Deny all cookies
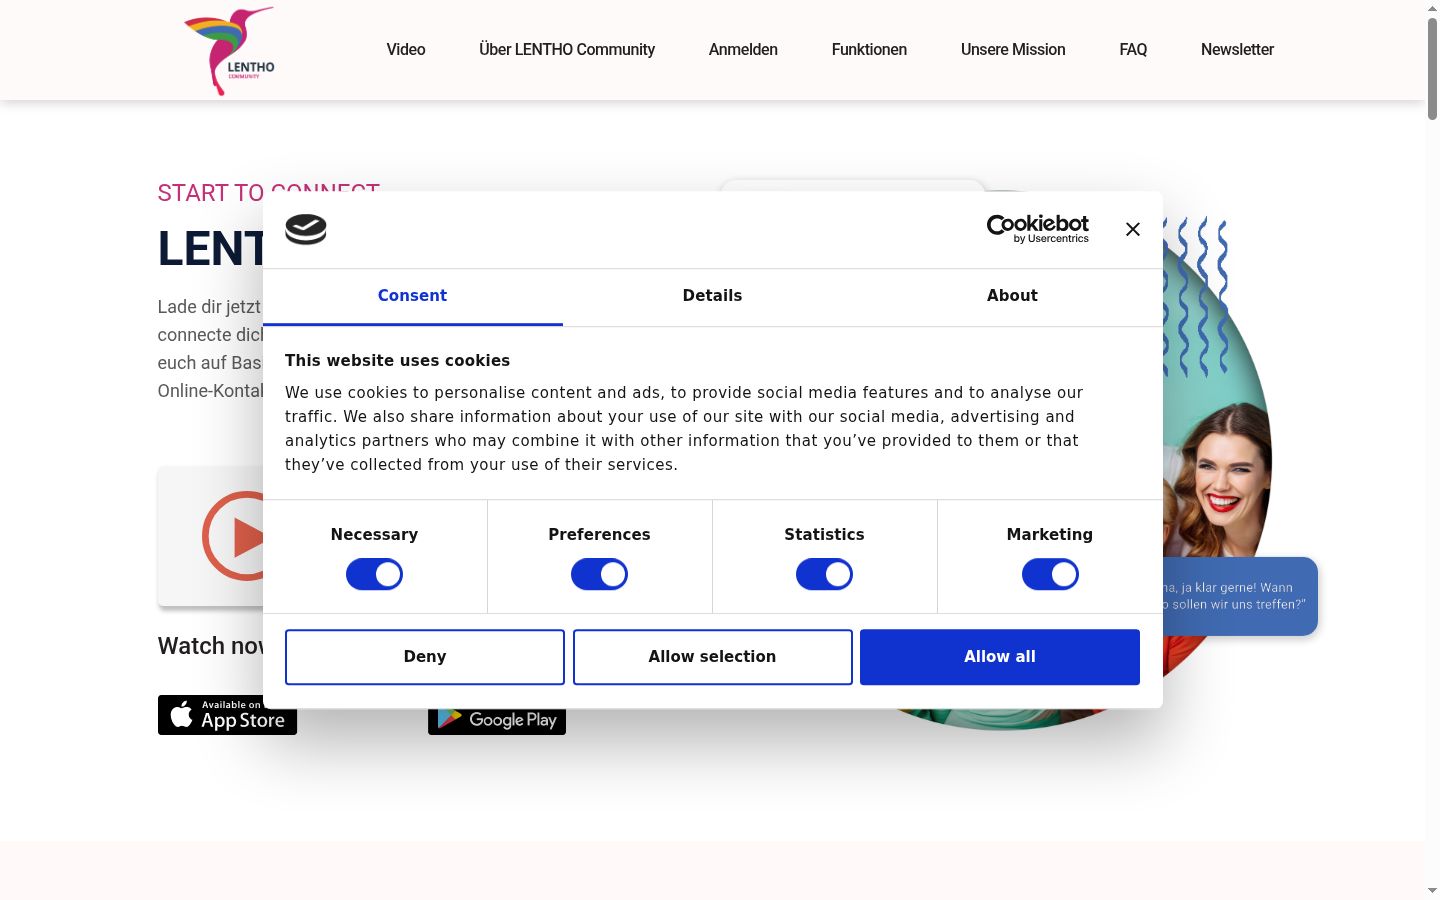Image resolution: width=1440 pixels, height=900 pixels. (x=425, y=657)
